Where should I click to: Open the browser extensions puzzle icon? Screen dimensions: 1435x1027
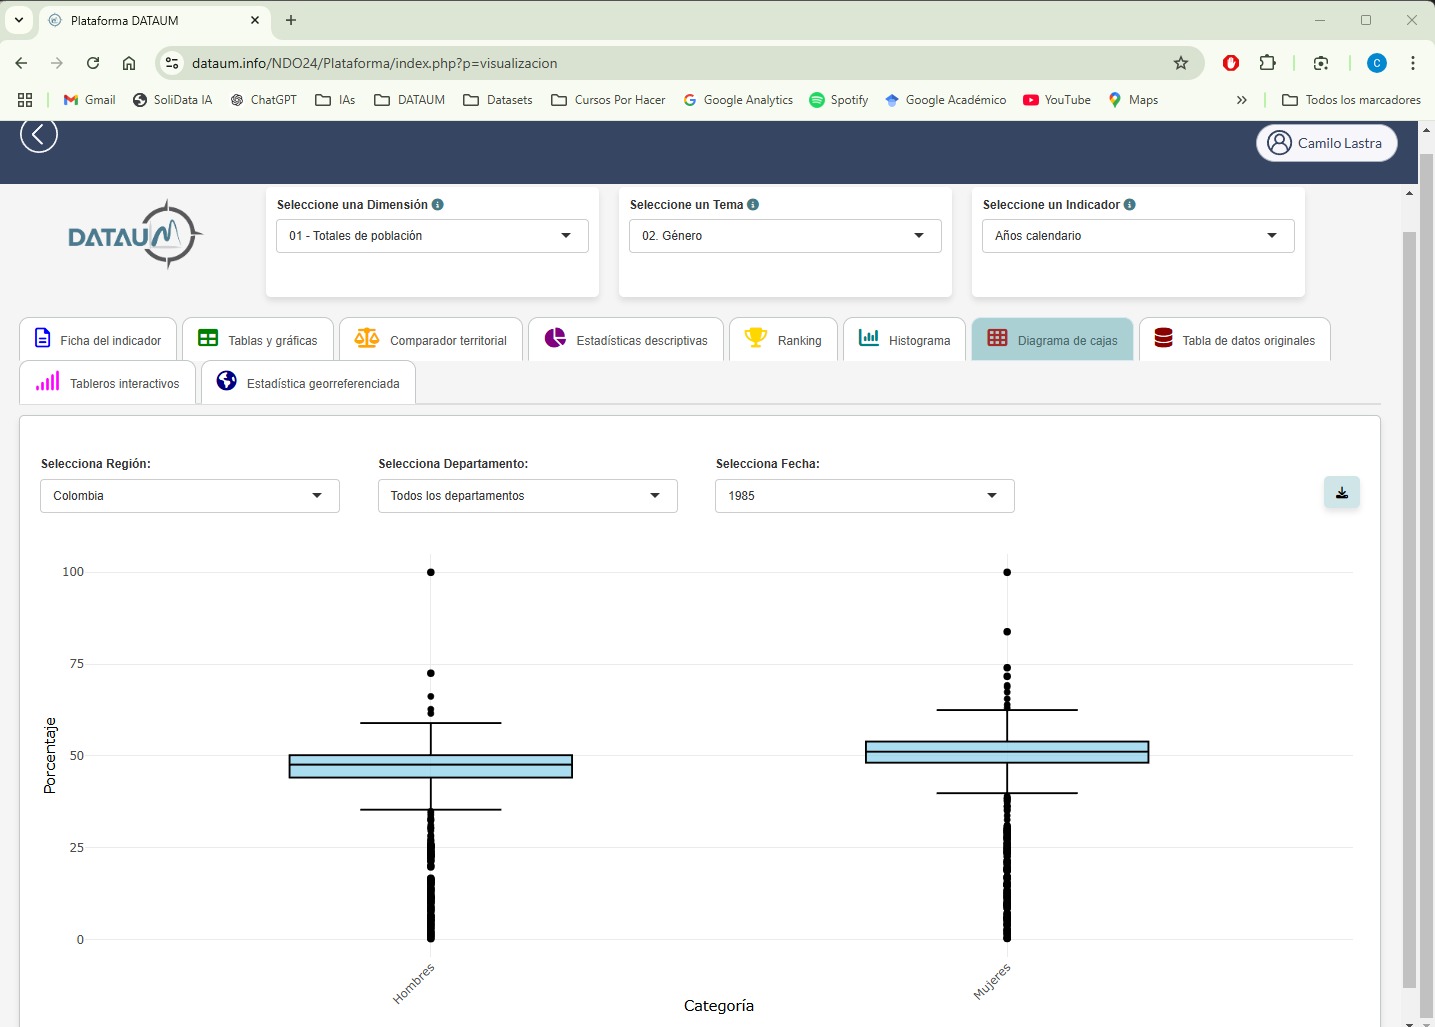[1267, 63]
